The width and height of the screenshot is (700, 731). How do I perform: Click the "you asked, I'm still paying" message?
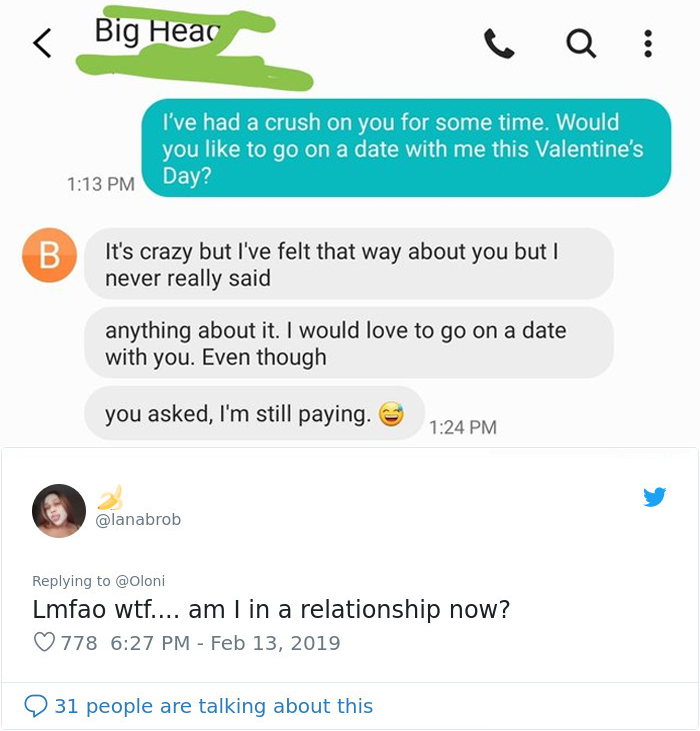point(253,413)
